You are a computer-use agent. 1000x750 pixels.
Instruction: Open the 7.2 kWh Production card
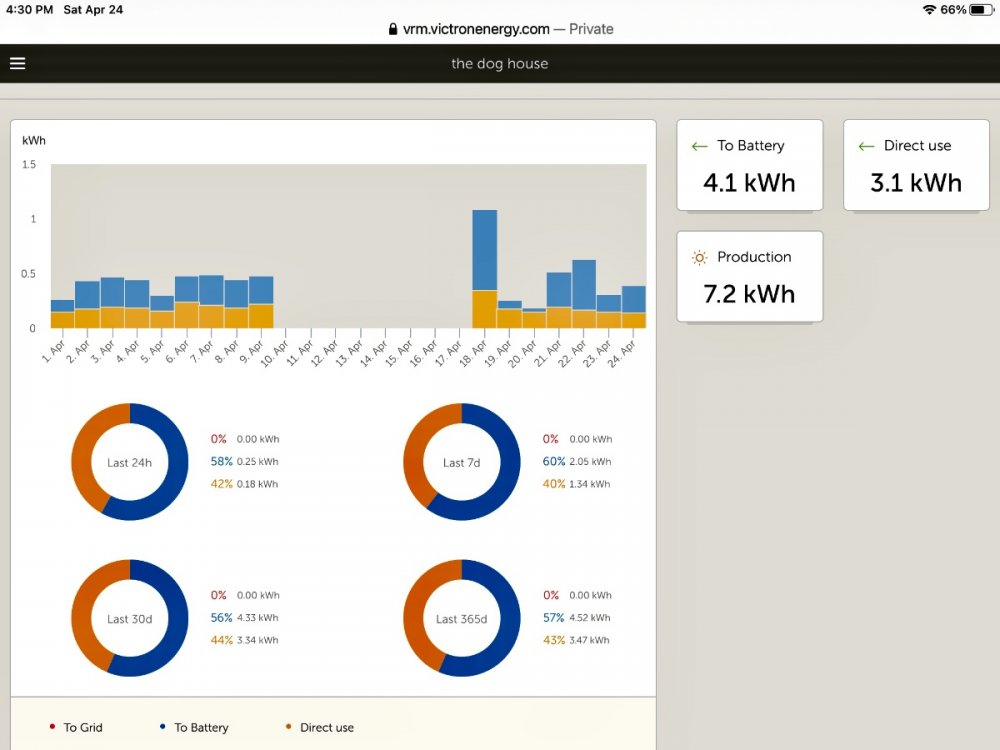(x=749, y=277)
